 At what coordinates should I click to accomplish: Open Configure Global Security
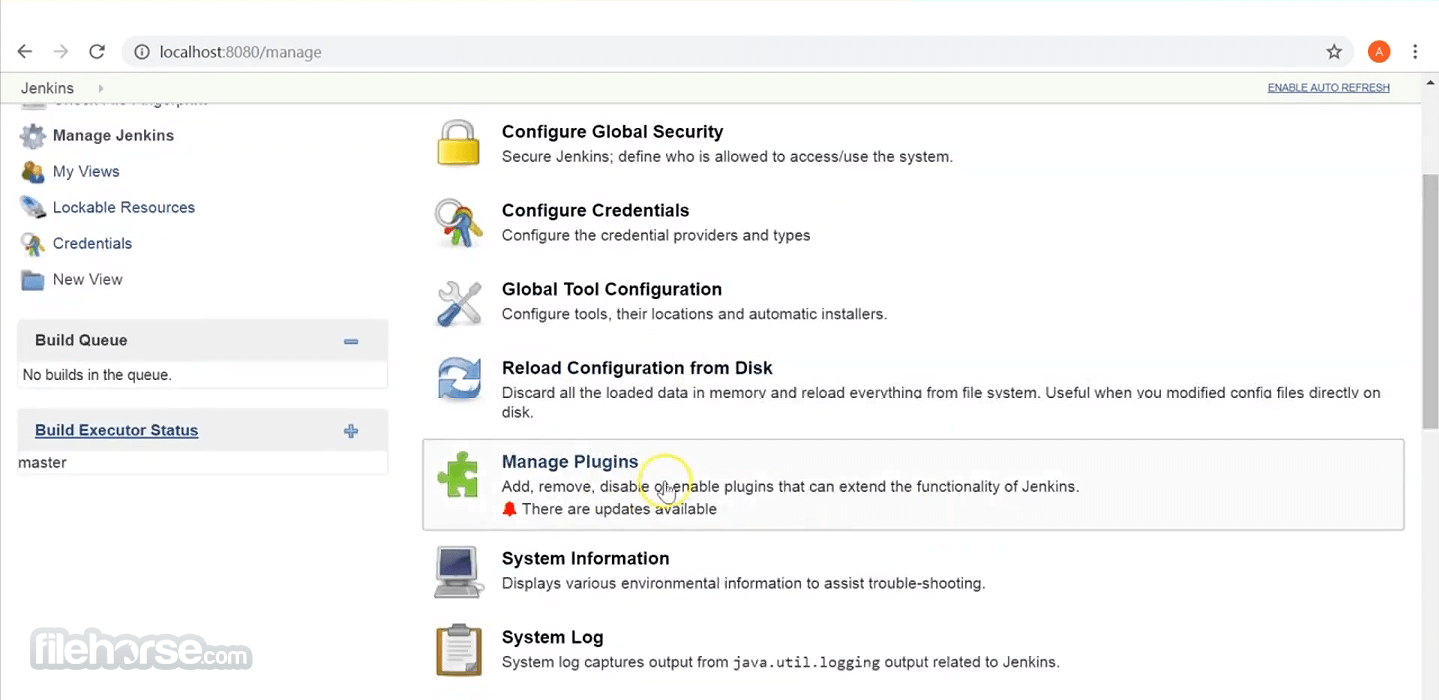(x=612, y=132)
